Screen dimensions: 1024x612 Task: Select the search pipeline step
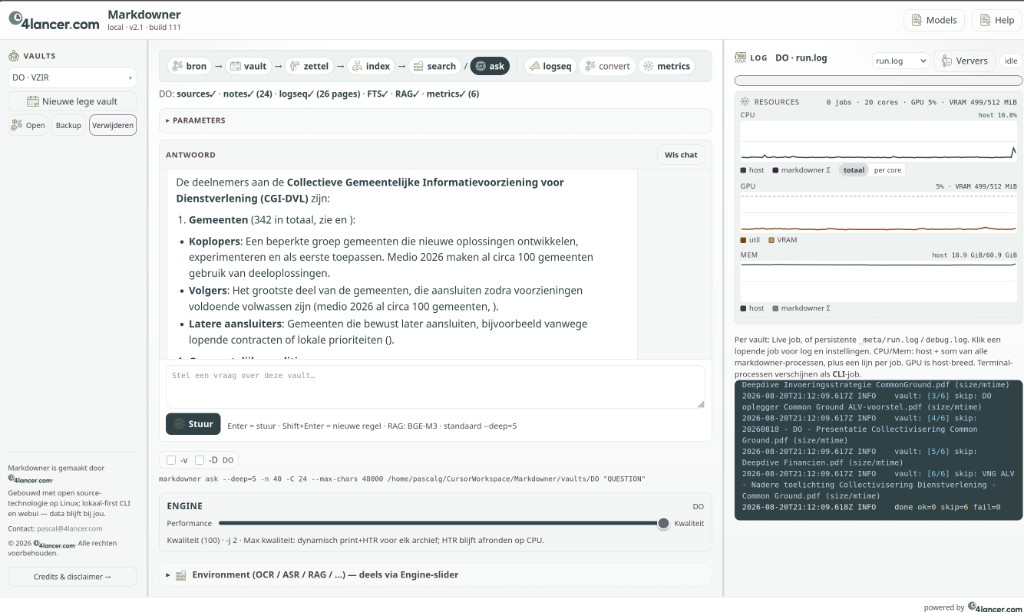(434, 66)
